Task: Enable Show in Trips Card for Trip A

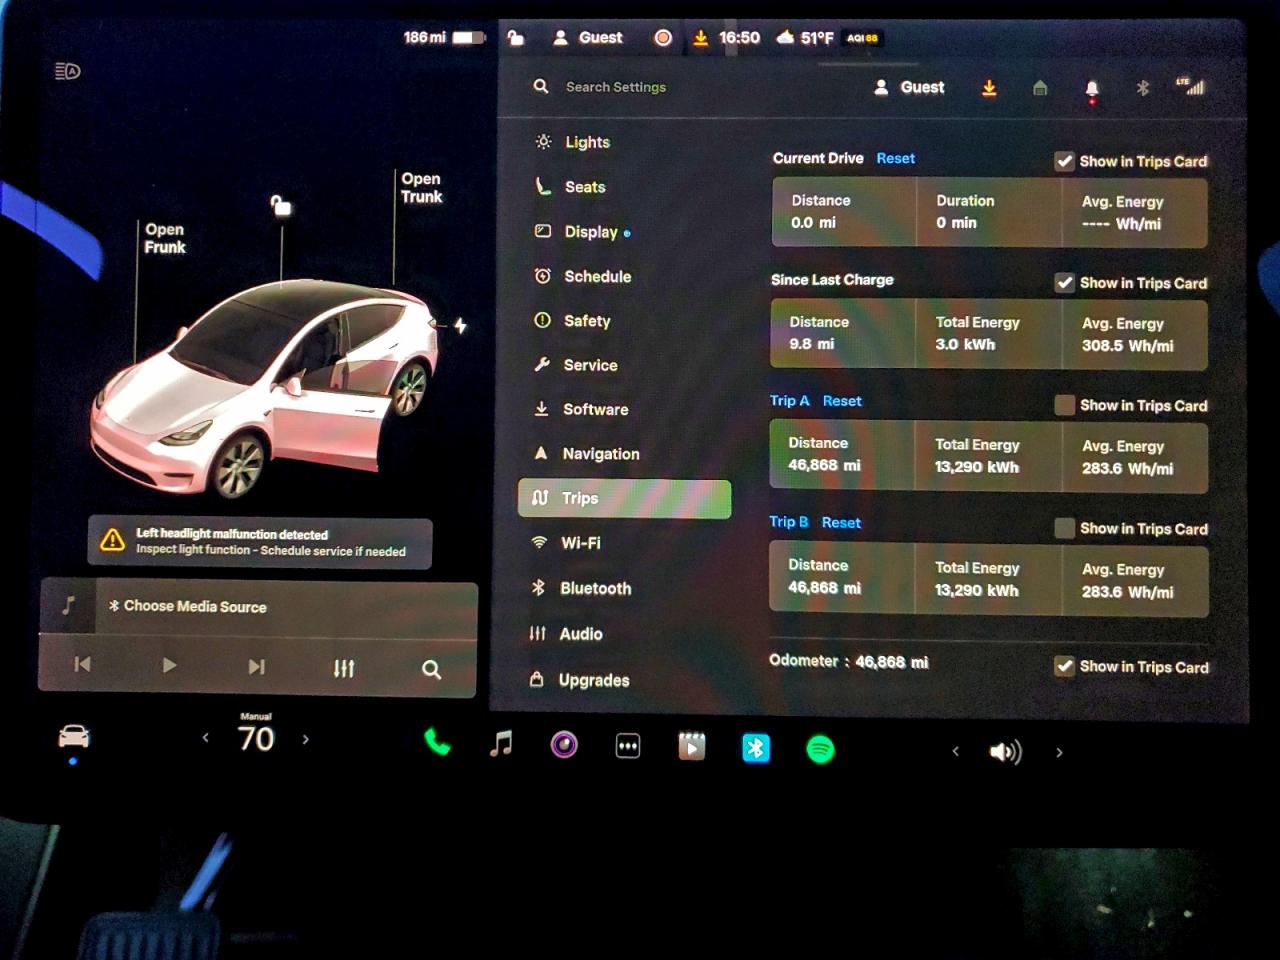Action: click(1065, 405)
